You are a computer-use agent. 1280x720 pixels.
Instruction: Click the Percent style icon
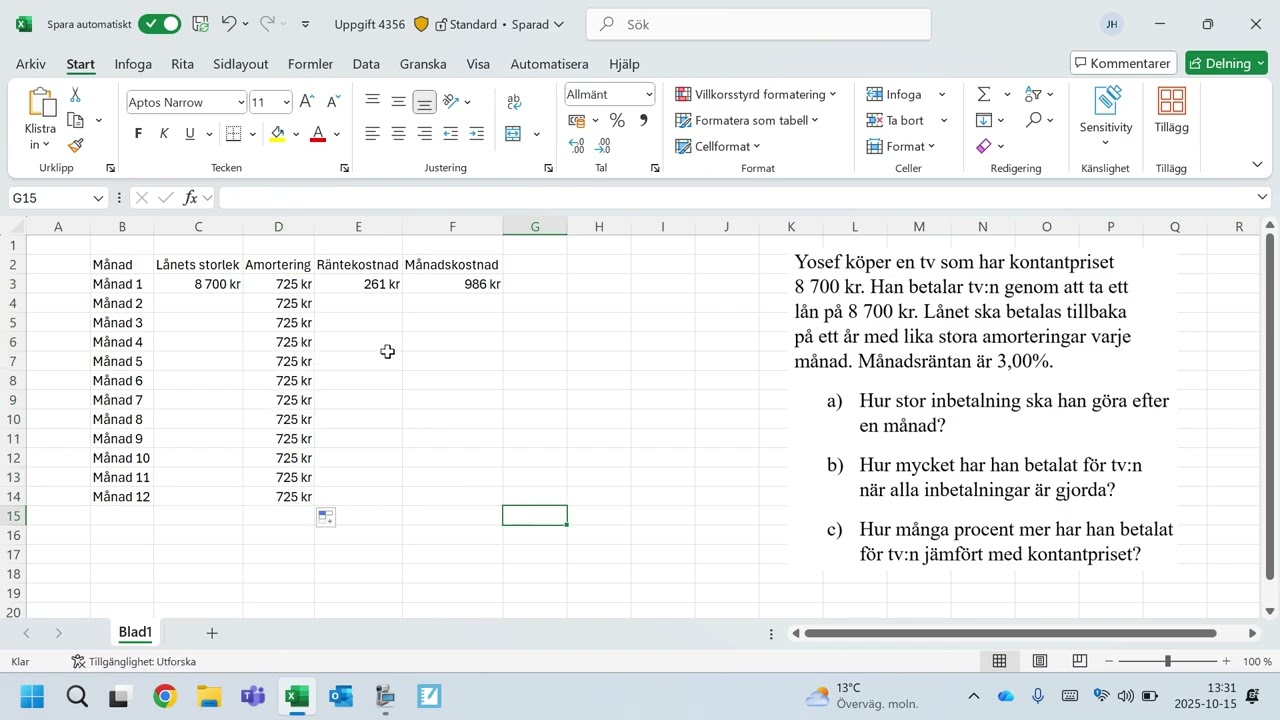617,121
